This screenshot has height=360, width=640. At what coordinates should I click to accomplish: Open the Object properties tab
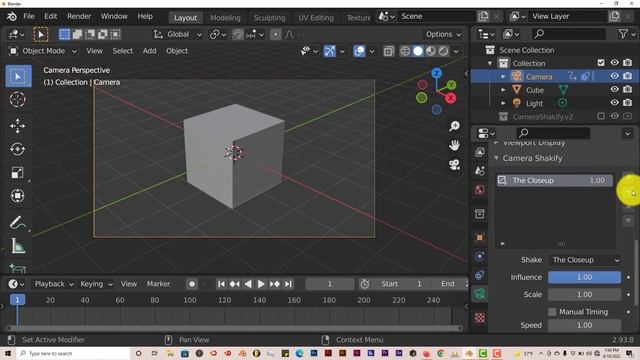tap(480, 238)
